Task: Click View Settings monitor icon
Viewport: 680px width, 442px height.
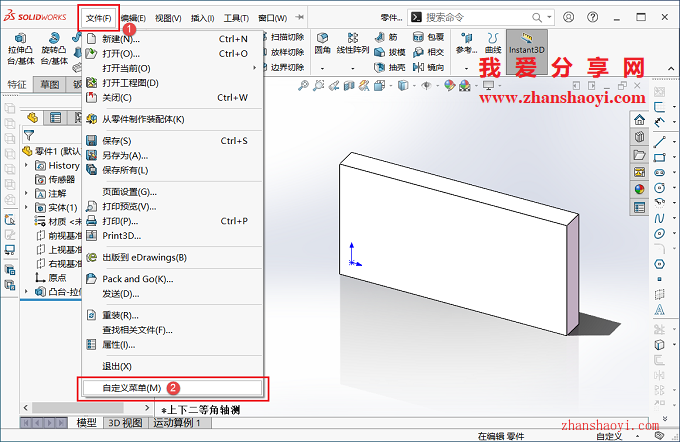Action: pos(489,85)
